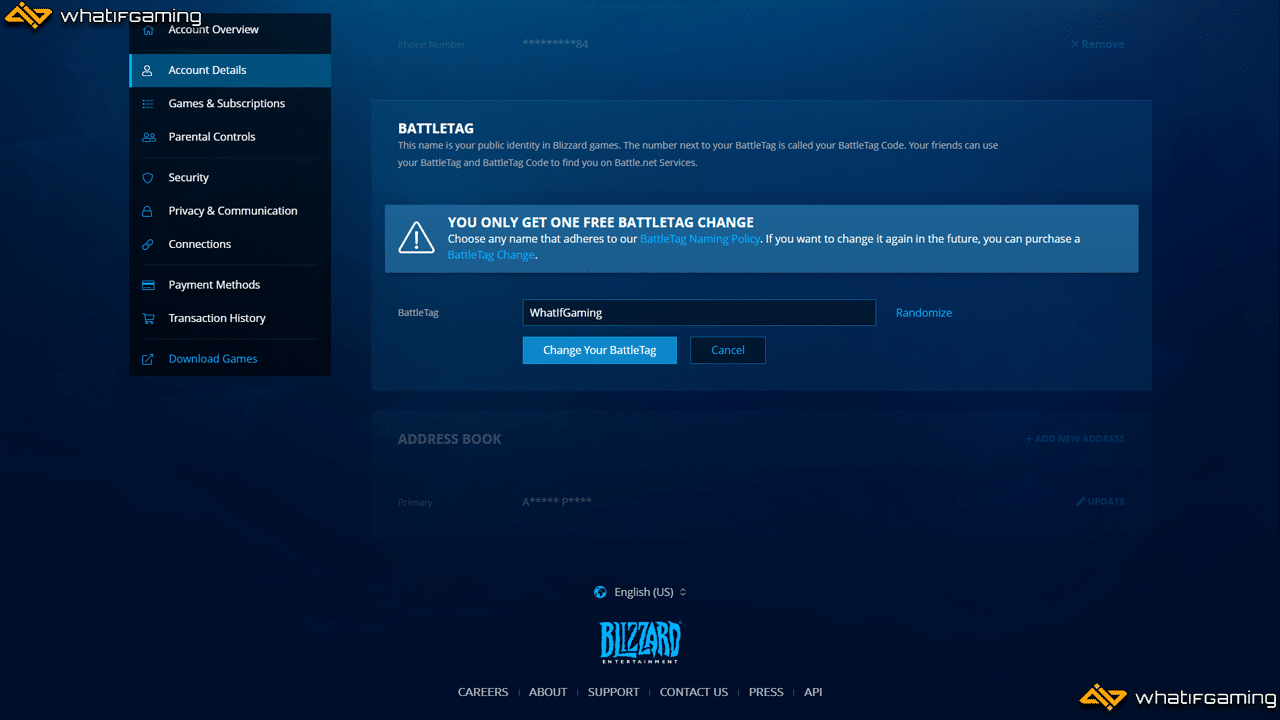Viewport: 1280px width, 720px height.
Task: Open Privacy & Communication settings
Action: pyautogui.click(x=230, y=210)
